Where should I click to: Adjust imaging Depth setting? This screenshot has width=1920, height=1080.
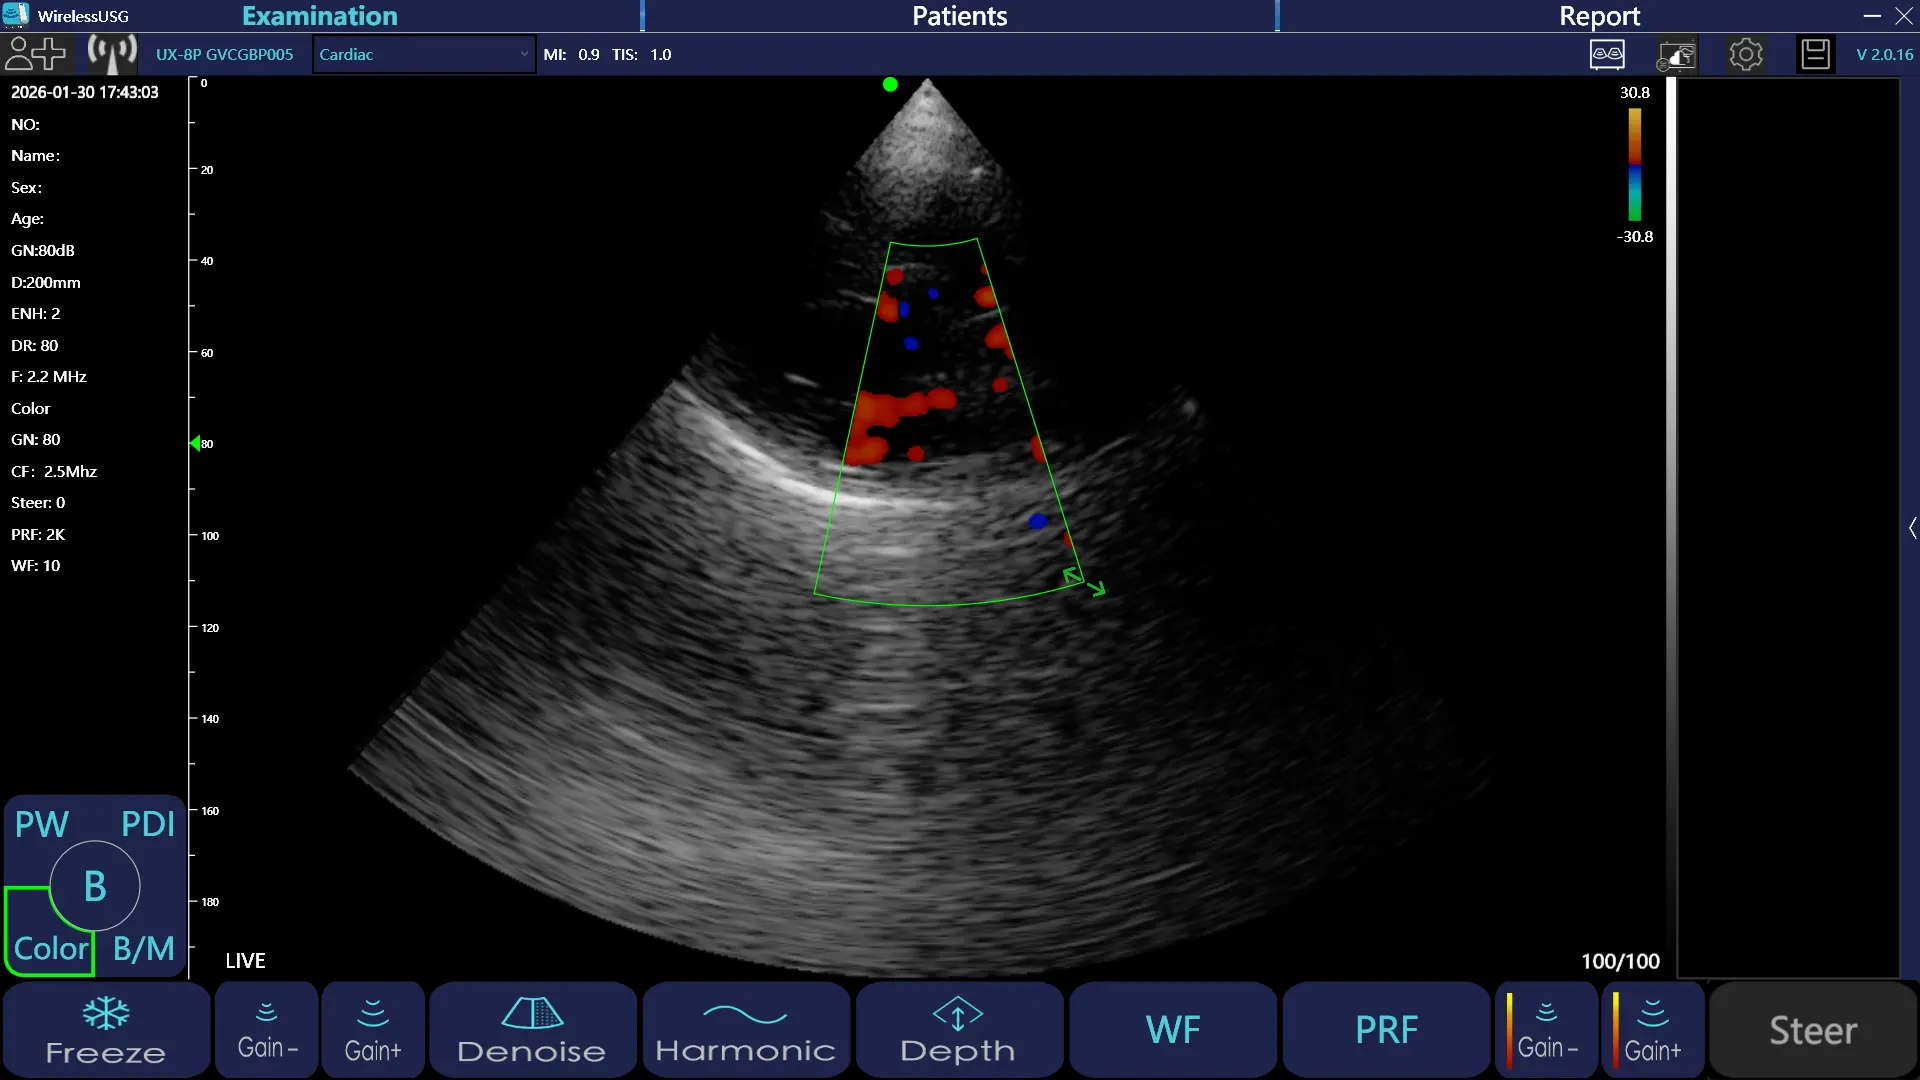[x=958, y=1030]
